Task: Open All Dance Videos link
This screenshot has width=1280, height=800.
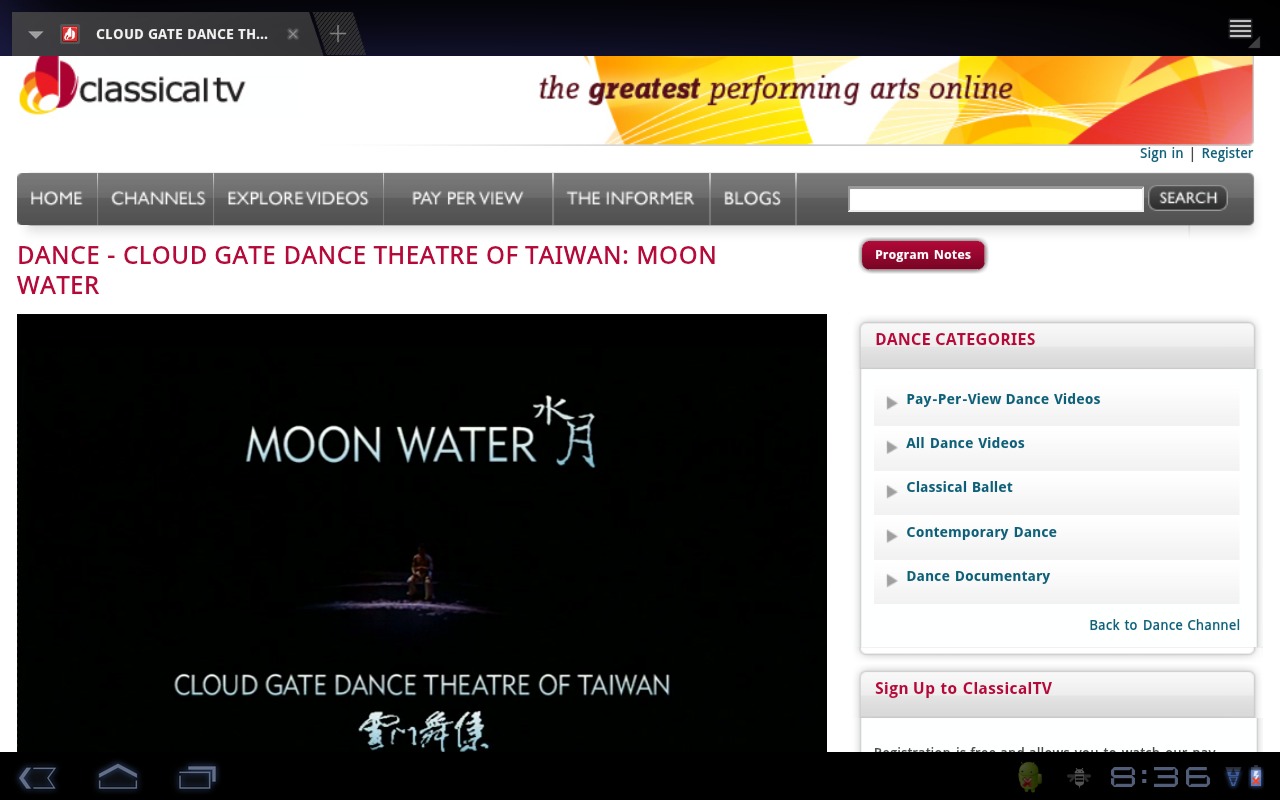Action: tap(965, 443)
